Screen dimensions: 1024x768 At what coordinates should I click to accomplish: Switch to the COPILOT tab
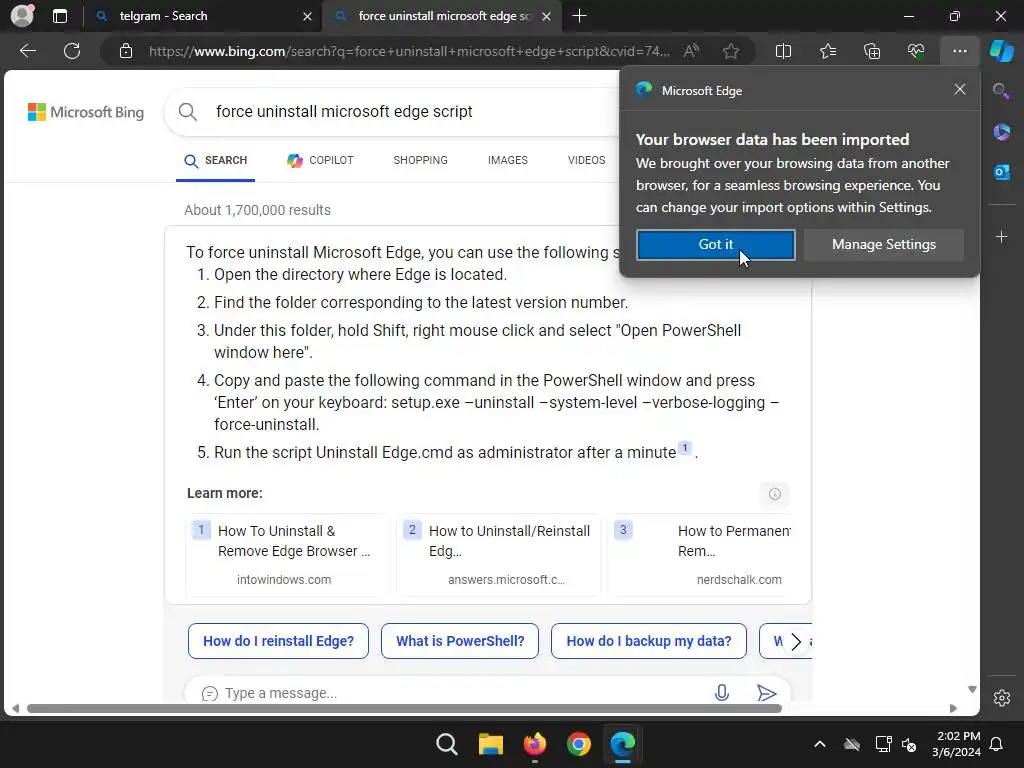click(320, 161)
